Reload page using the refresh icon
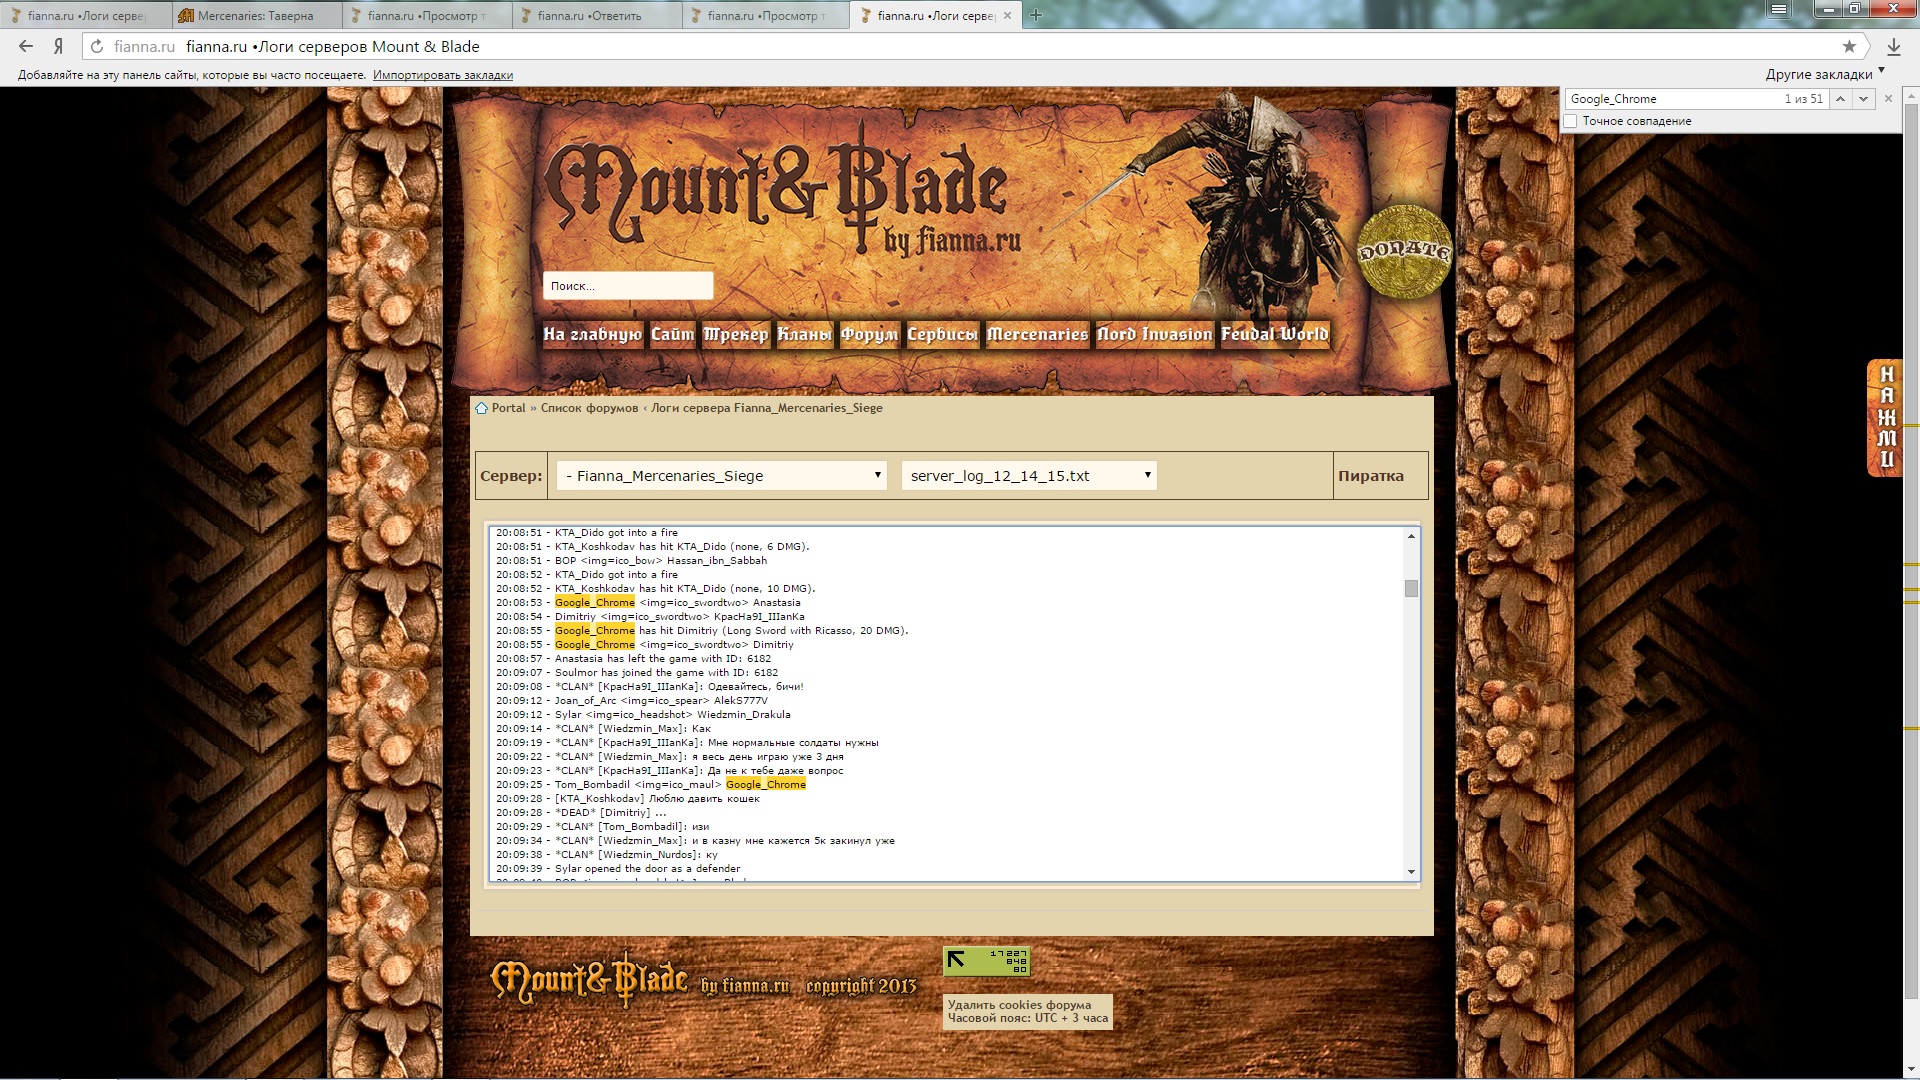Viewport: 1920px width, 1080px height. [97, 46]
